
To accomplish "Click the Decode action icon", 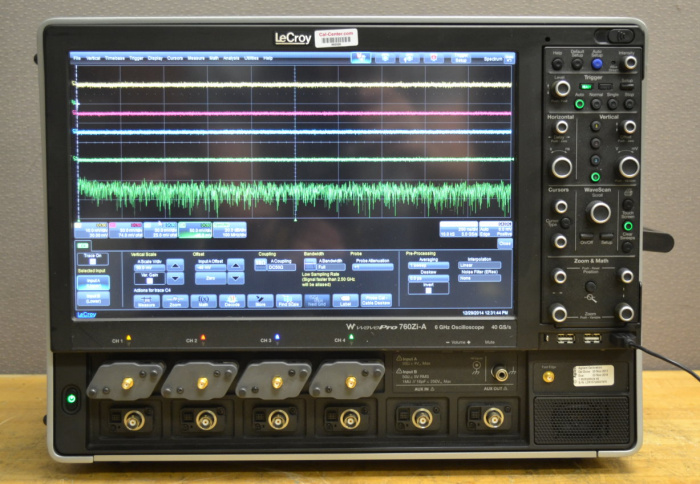I will tap(231, 300).
